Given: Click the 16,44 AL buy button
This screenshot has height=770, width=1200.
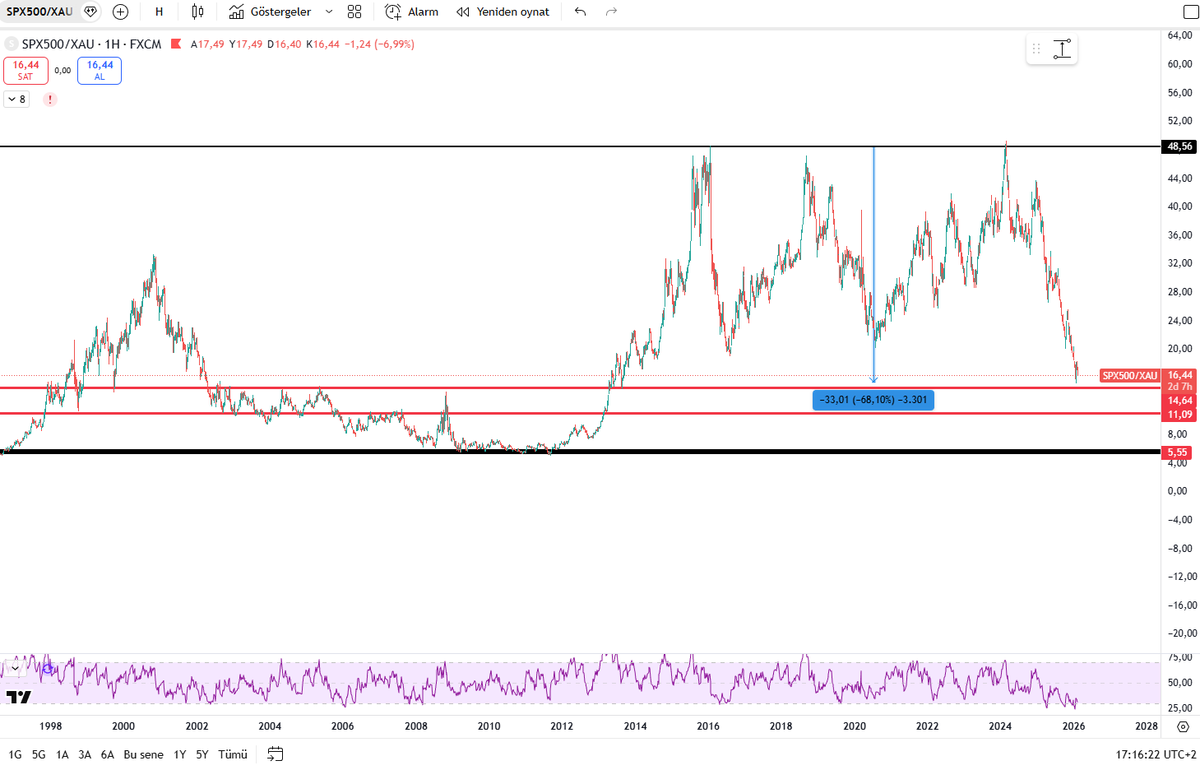Looking at the screenshot, I should click(x=99, y=70).
